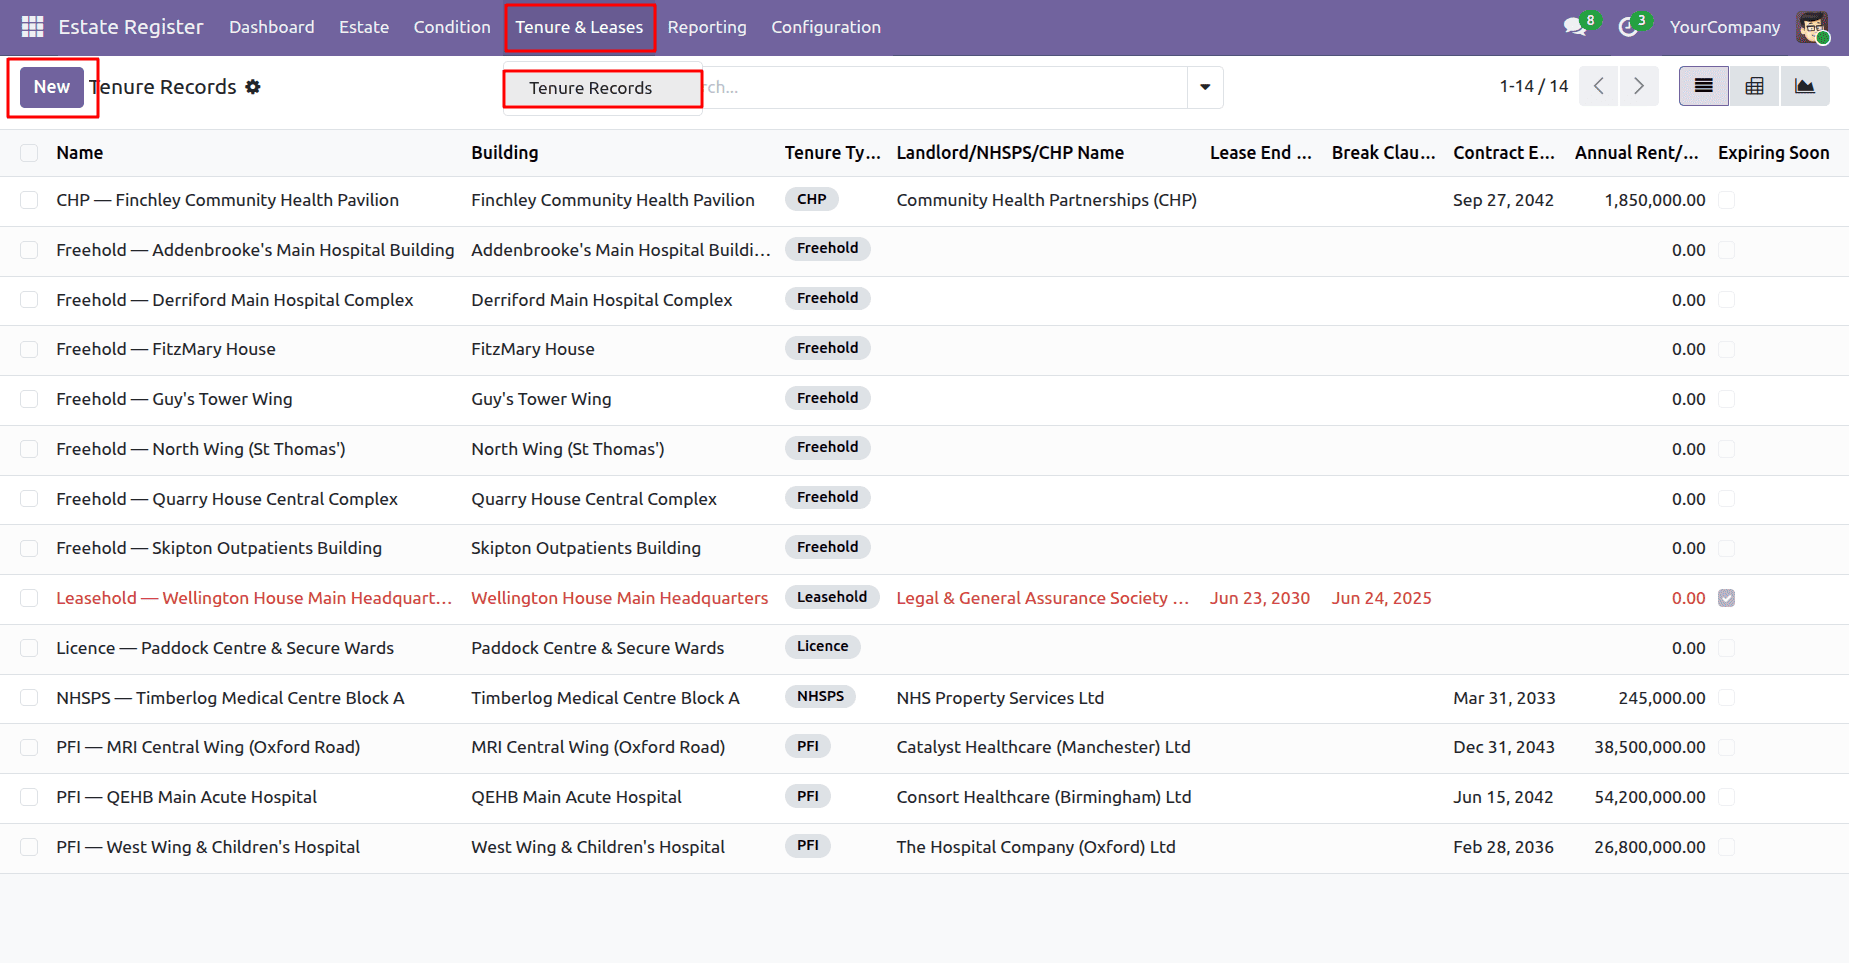Image resolution: width=1849 pixels, height=963 pixels.
Task: Open the apps grid home menu icon
Action: (x=32, y=27)
